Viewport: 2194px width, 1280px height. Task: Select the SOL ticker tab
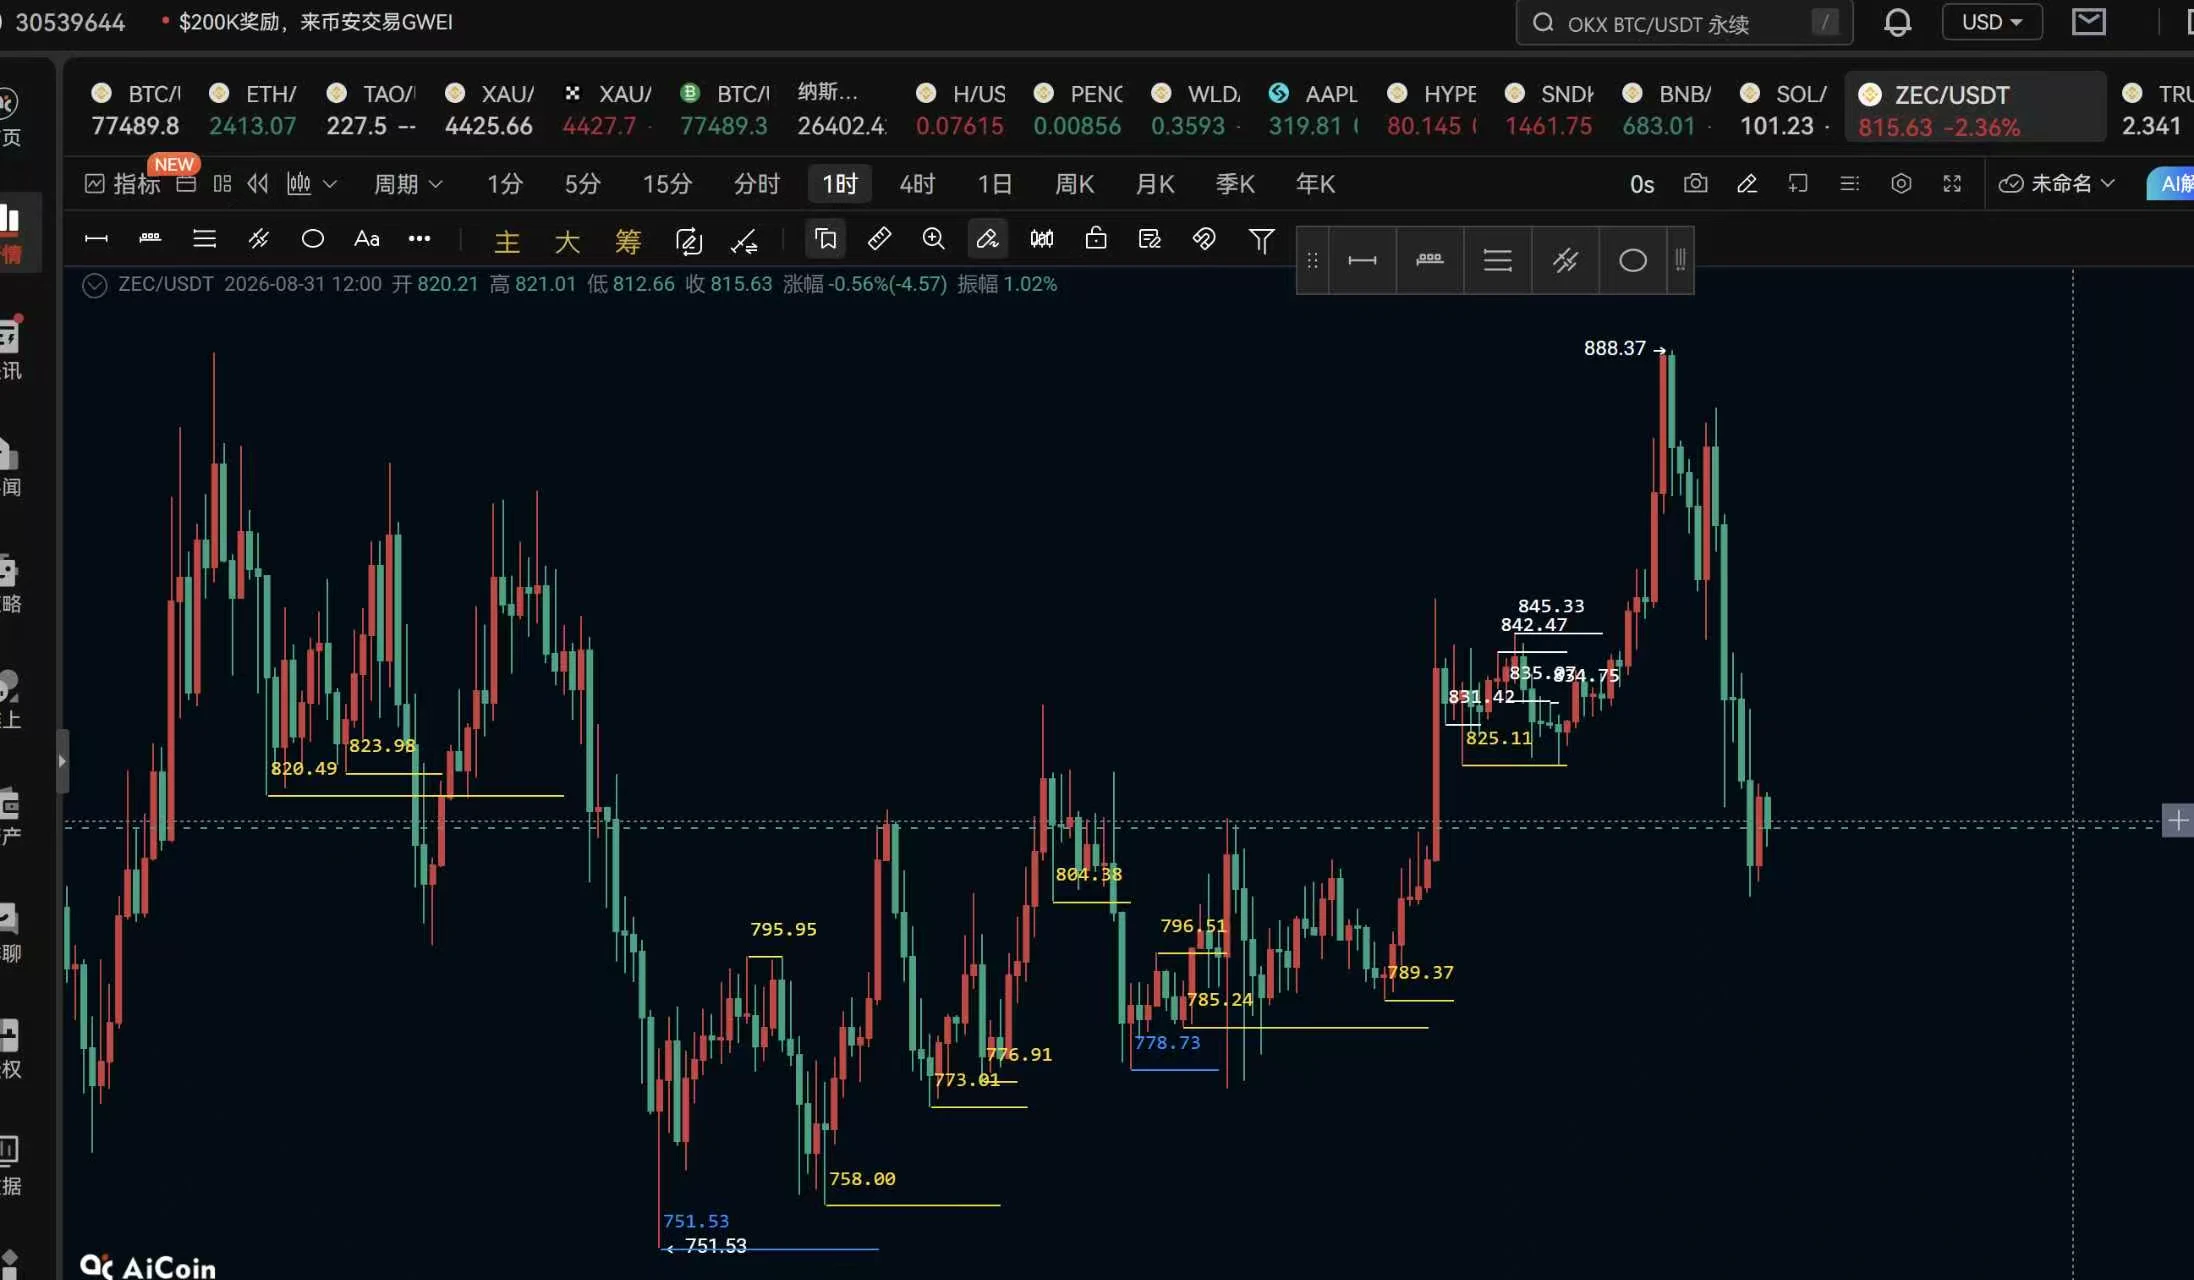tap(1785, 110)
